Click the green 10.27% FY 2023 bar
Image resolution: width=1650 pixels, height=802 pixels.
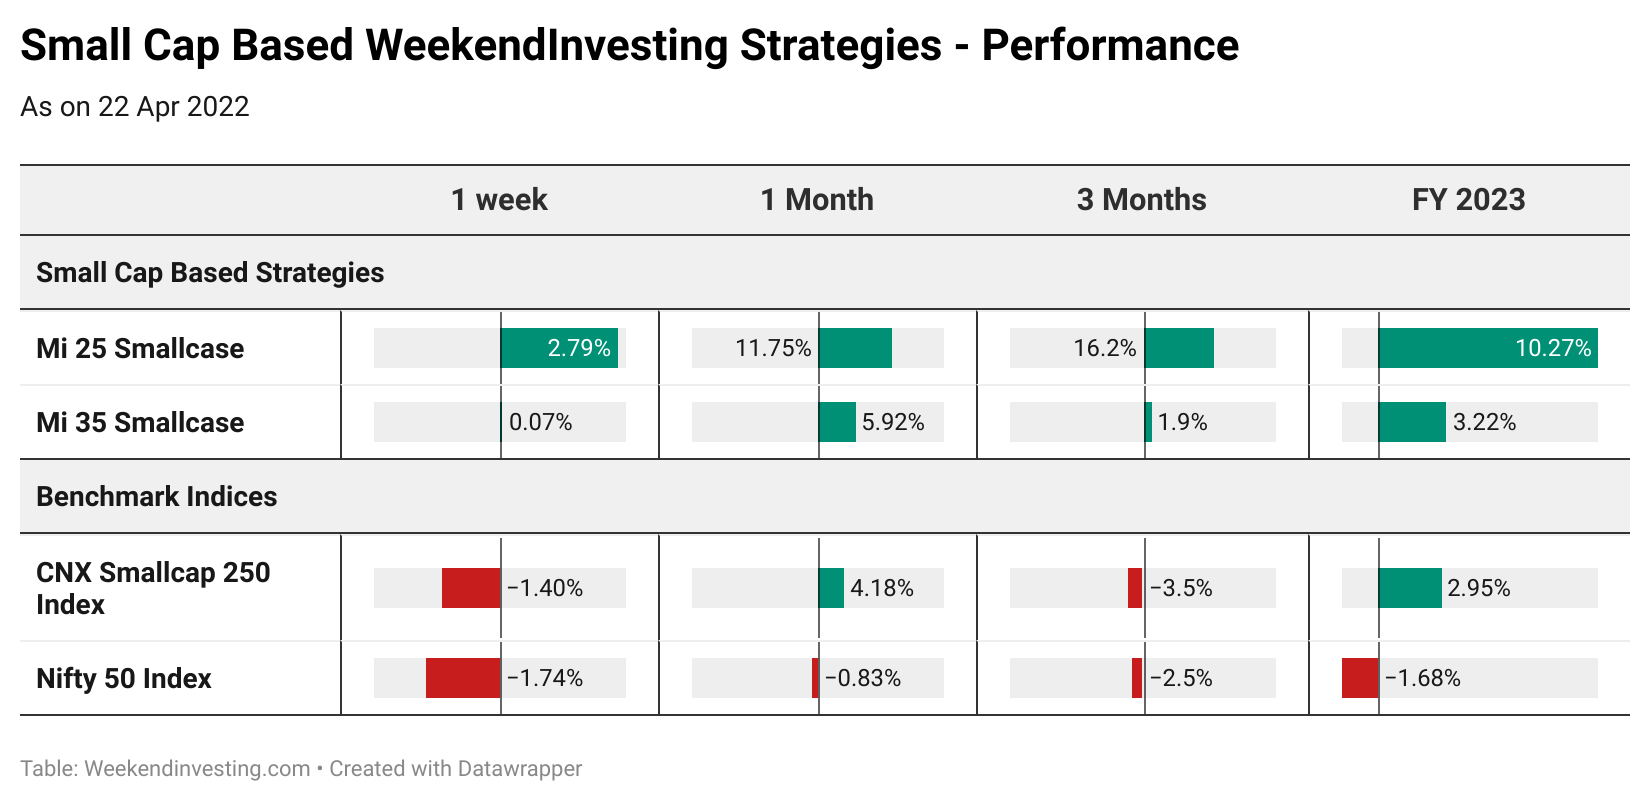[1488, 348]
